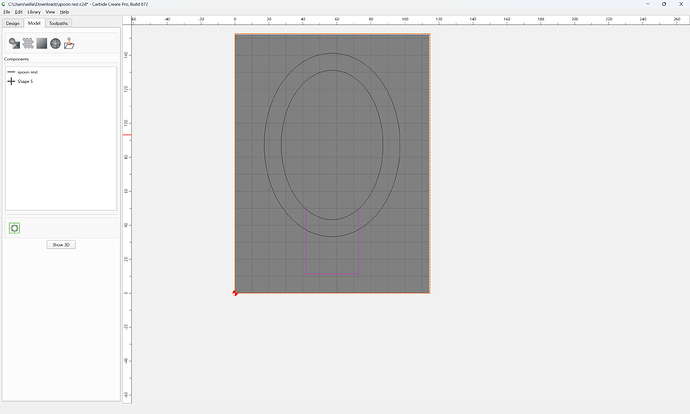Click the green zoom-to-fit view icon
Viewport: 690px width, 414px height.
tap(15, 228)
